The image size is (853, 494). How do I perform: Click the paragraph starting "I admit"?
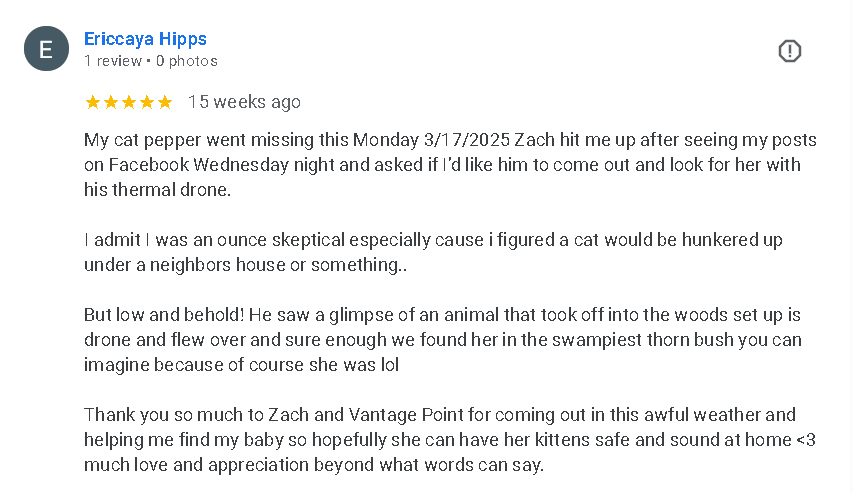tap(433, 252)
